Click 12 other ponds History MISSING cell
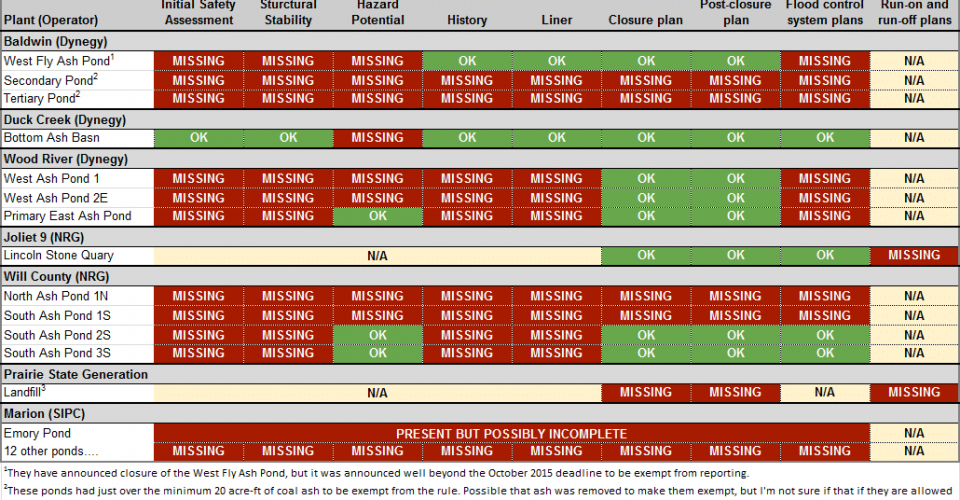The height and width of the screenshot is (500, 960). tap(467, 451)
